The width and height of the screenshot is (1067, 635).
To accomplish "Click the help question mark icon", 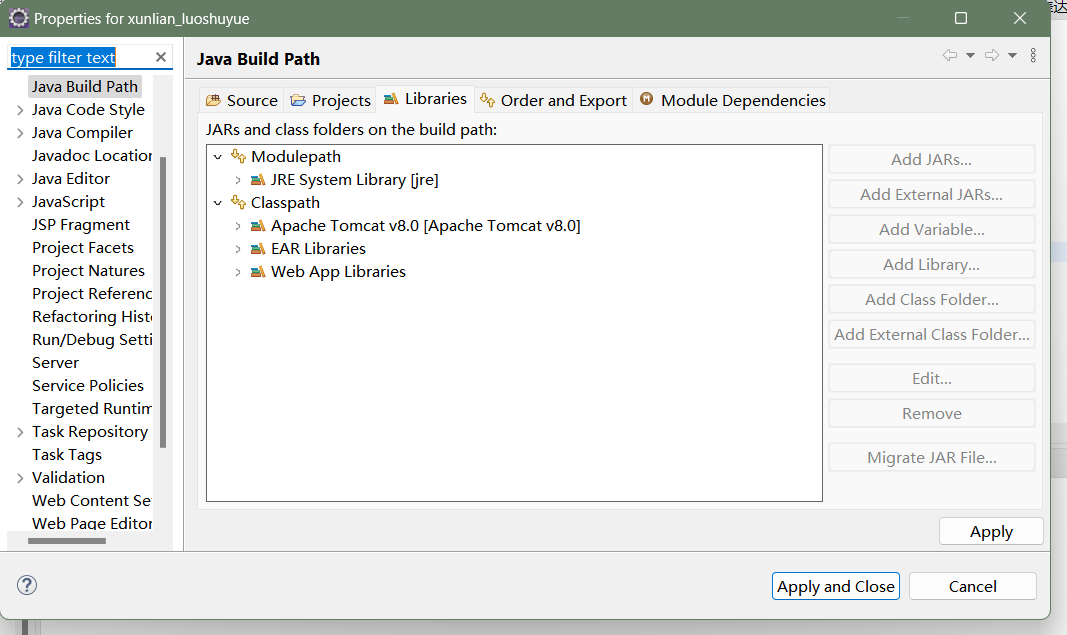I will coord(26,584).
